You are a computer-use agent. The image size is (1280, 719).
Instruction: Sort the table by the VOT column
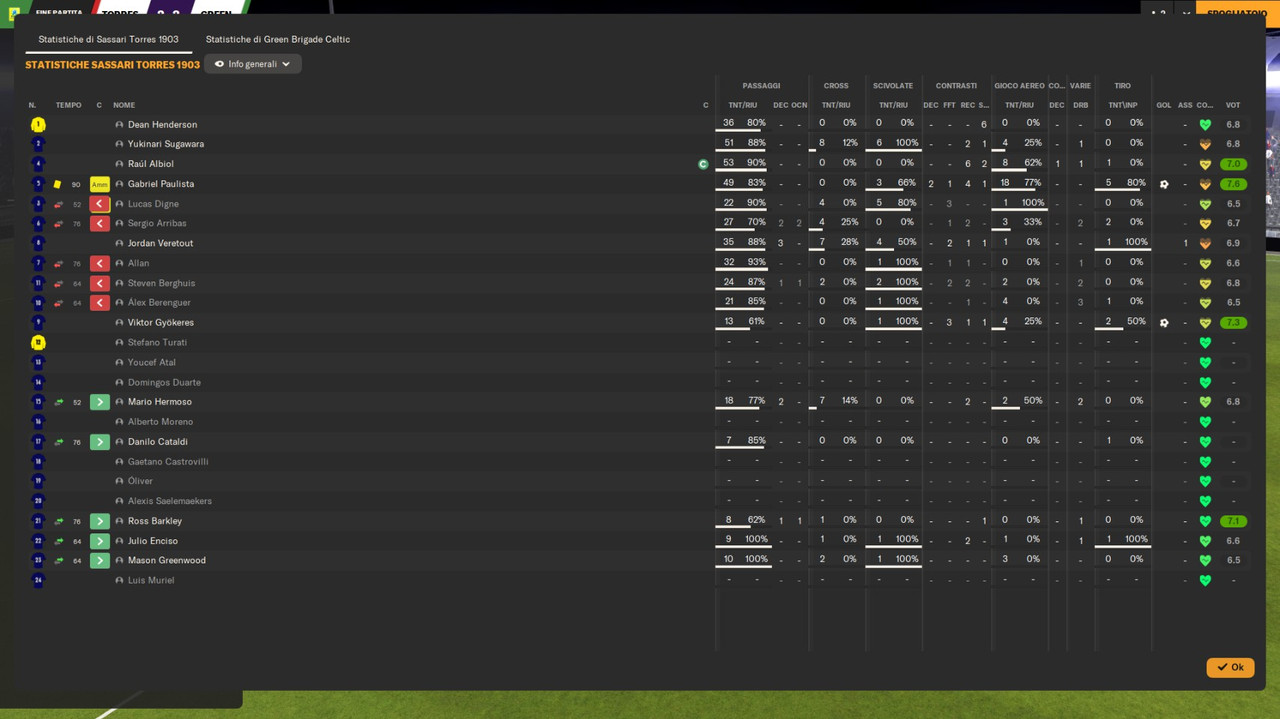click(1233, 105)
